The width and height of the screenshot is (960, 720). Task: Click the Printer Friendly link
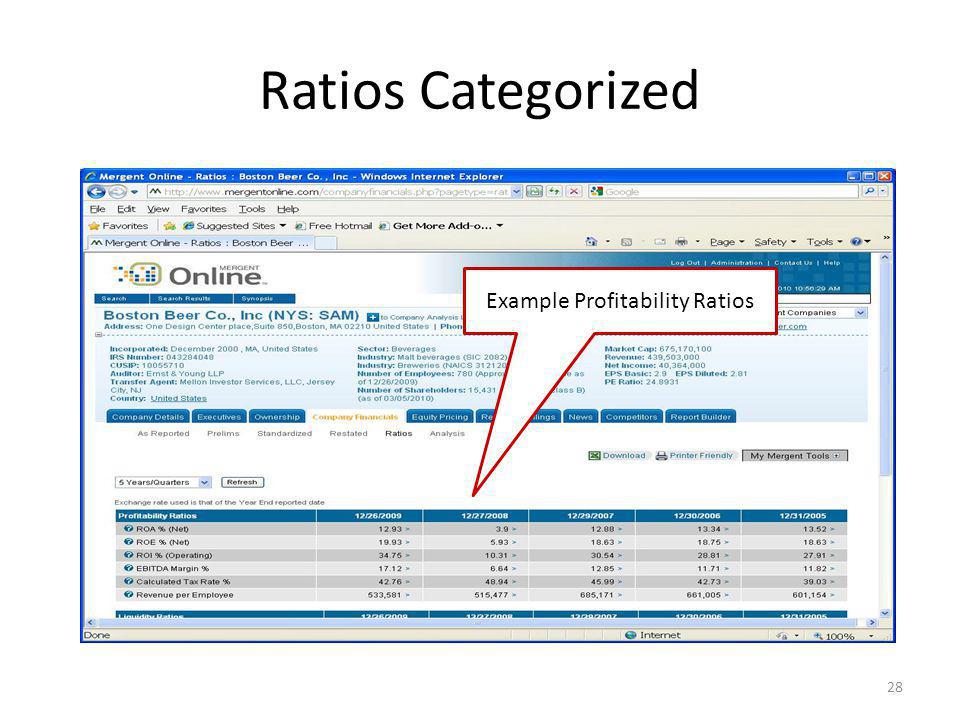click(694, 456)
